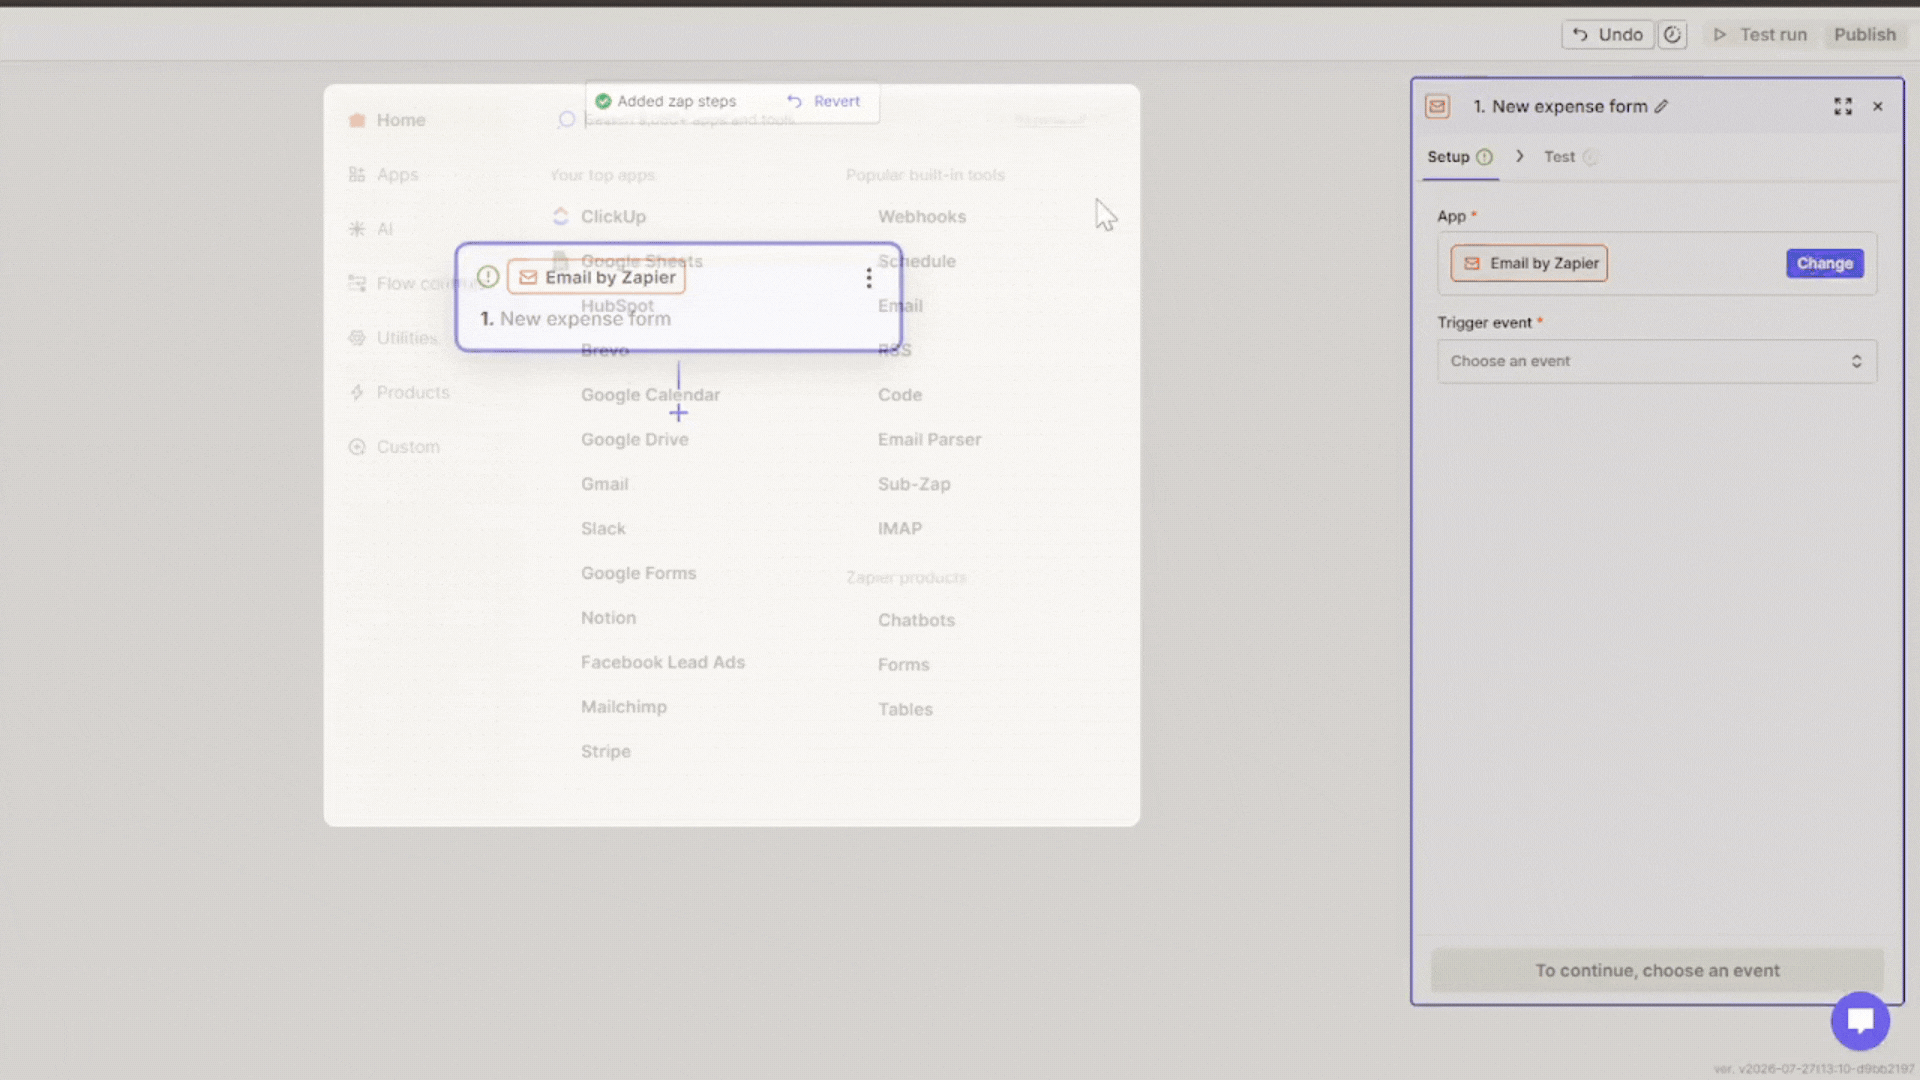Select Mailchimp app

[623, 707]
